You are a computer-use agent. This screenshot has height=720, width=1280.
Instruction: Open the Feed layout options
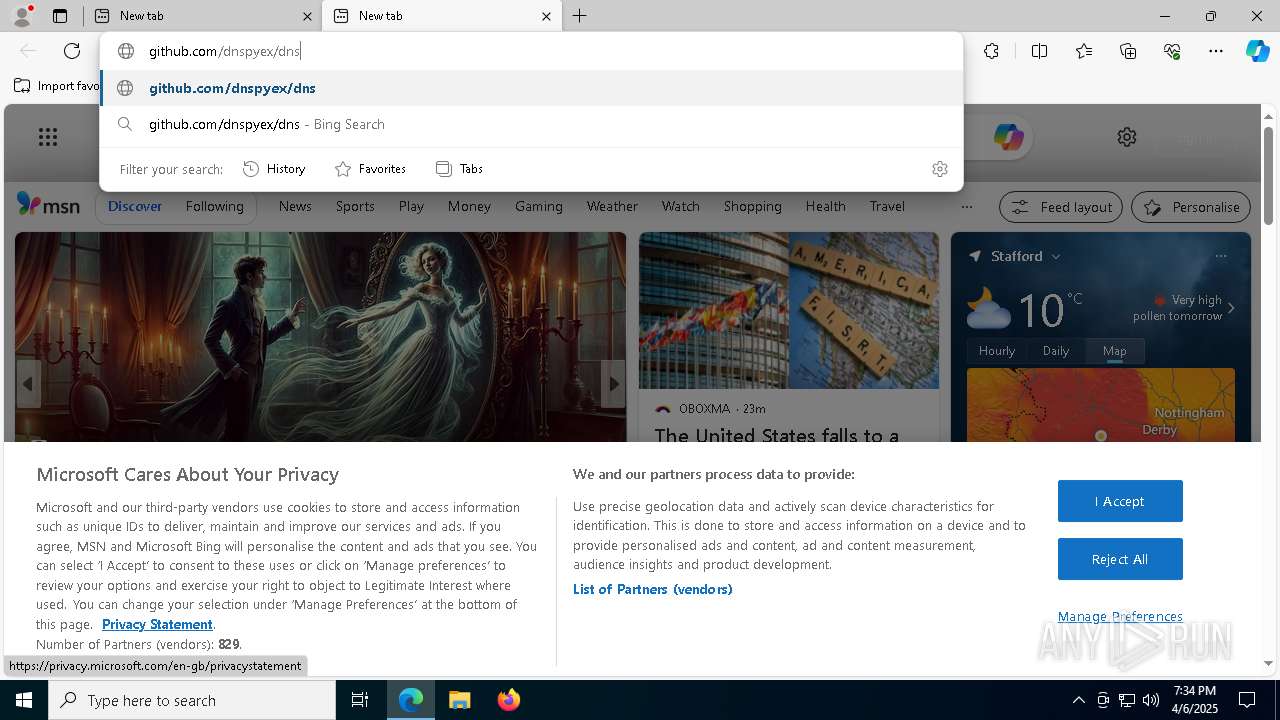(1061, 207)
